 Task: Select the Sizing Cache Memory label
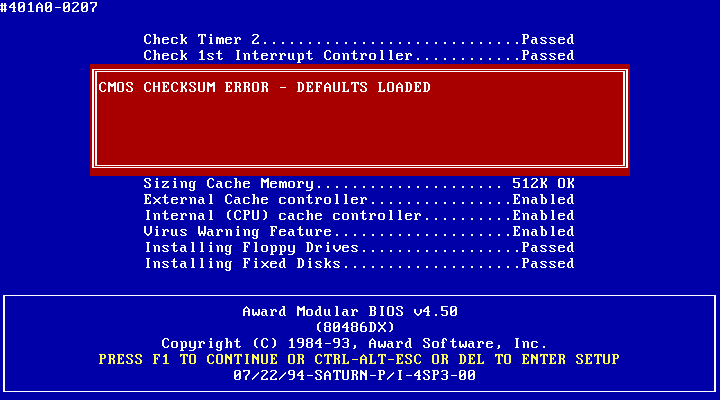point(229,184)
